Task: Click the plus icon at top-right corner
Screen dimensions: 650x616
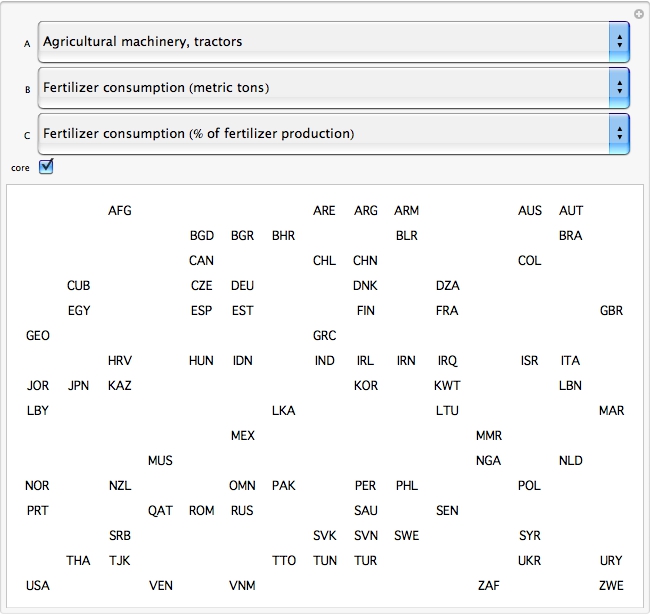Action: point(639,14)
